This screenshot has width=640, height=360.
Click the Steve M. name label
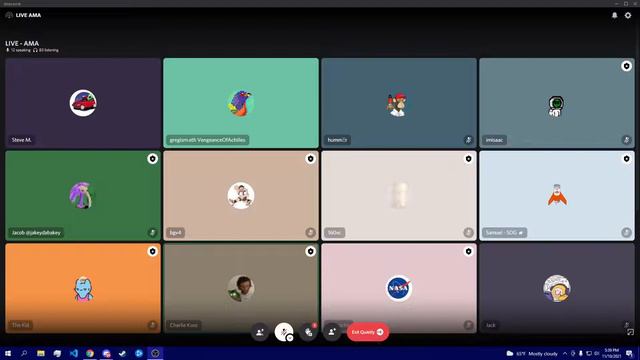(x=22, y=140)
